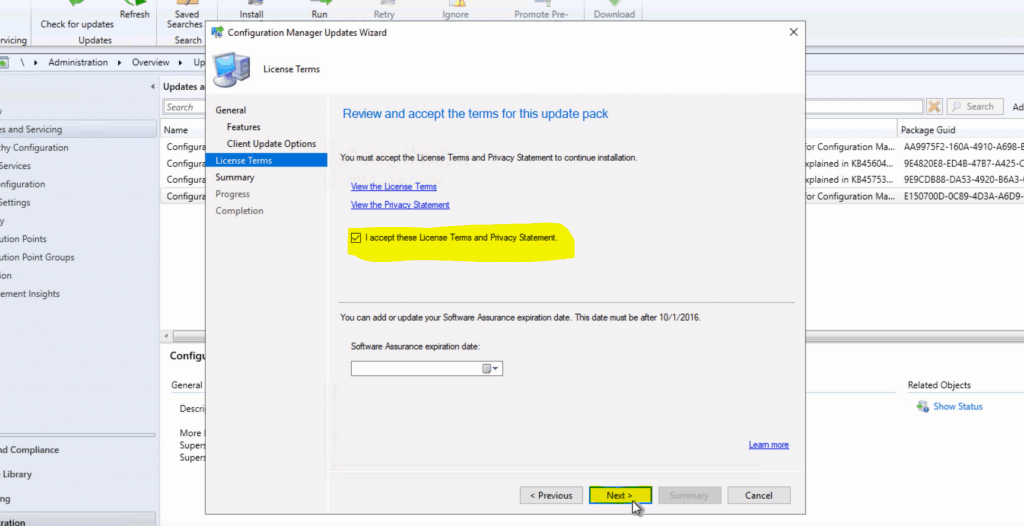The width and height of the screenshot is (1024, 526).
Task: Click the Progress step in wizard sidebar
Action: coord(232,194)
